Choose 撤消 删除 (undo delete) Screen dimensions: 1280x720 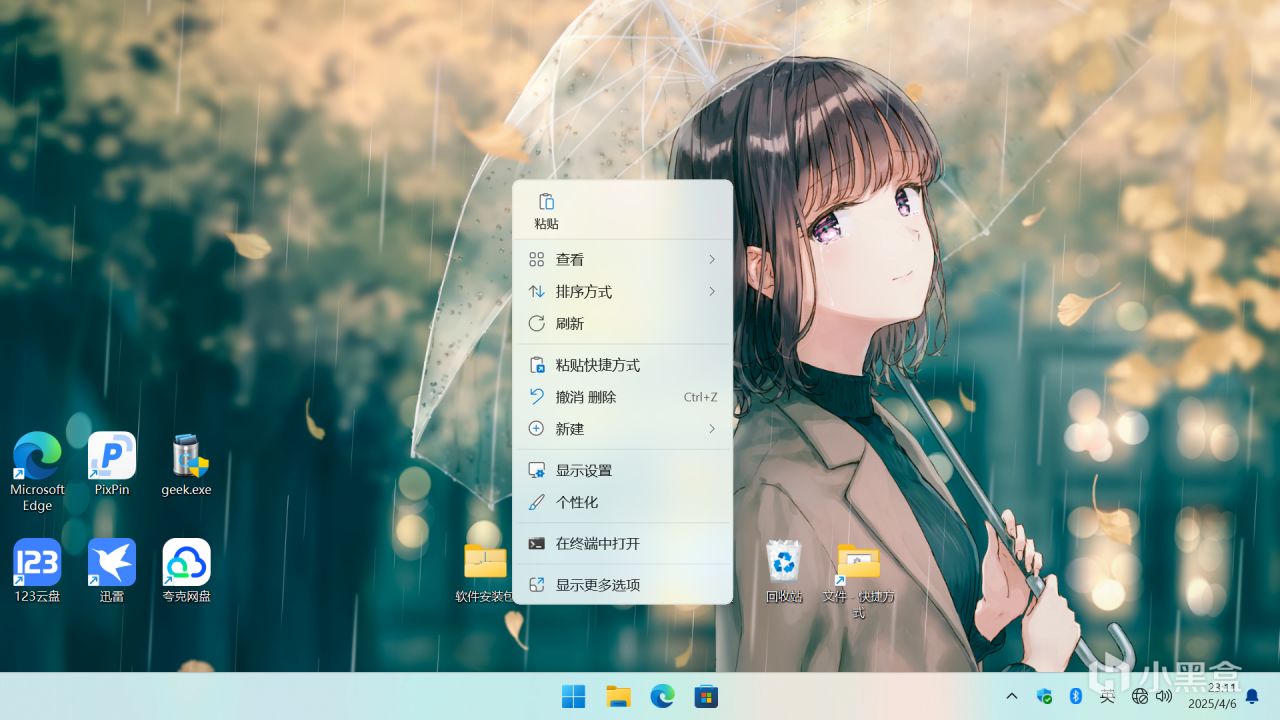(622, 397)
